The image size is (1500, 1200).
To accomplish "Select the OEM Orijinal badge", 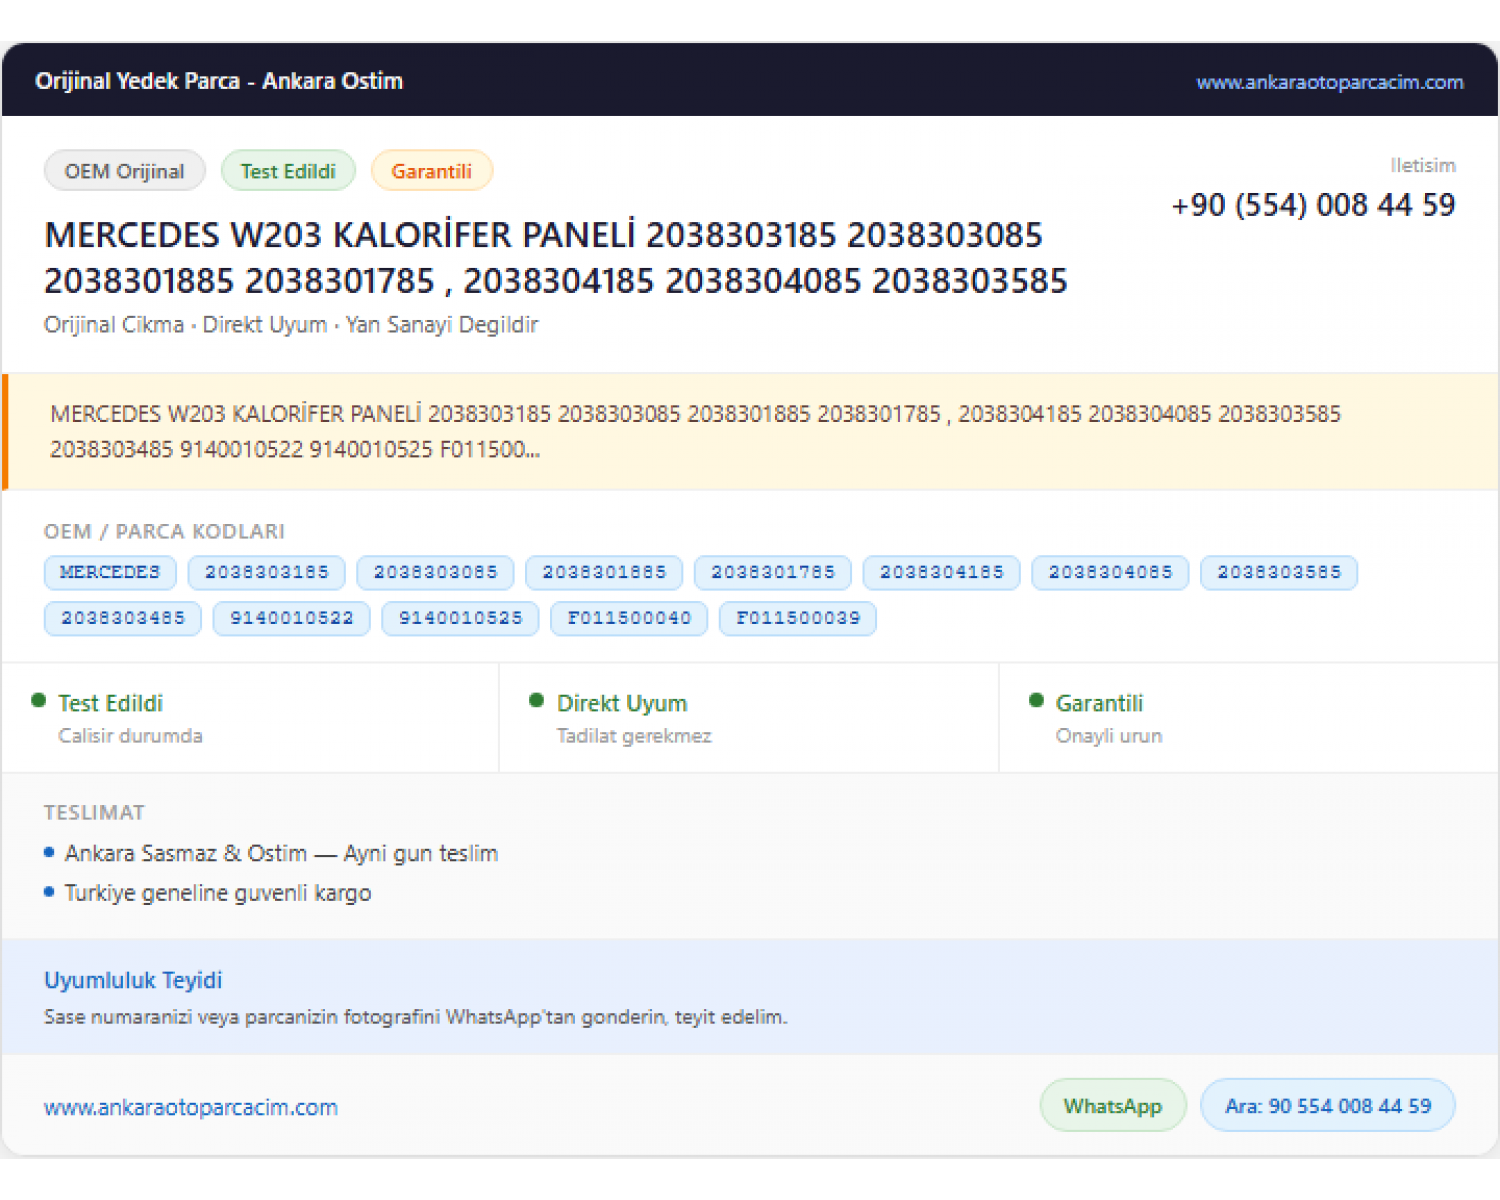I will coord(125,170).
